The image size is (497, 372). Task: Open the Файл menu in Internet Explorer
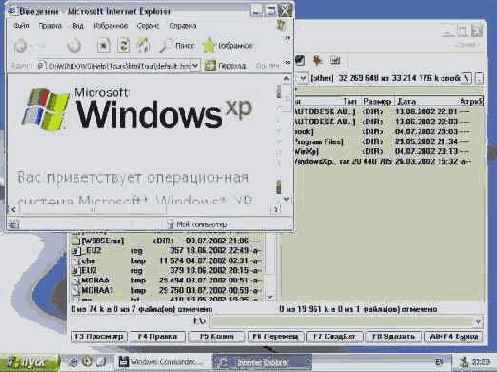[x=22, y=26]
